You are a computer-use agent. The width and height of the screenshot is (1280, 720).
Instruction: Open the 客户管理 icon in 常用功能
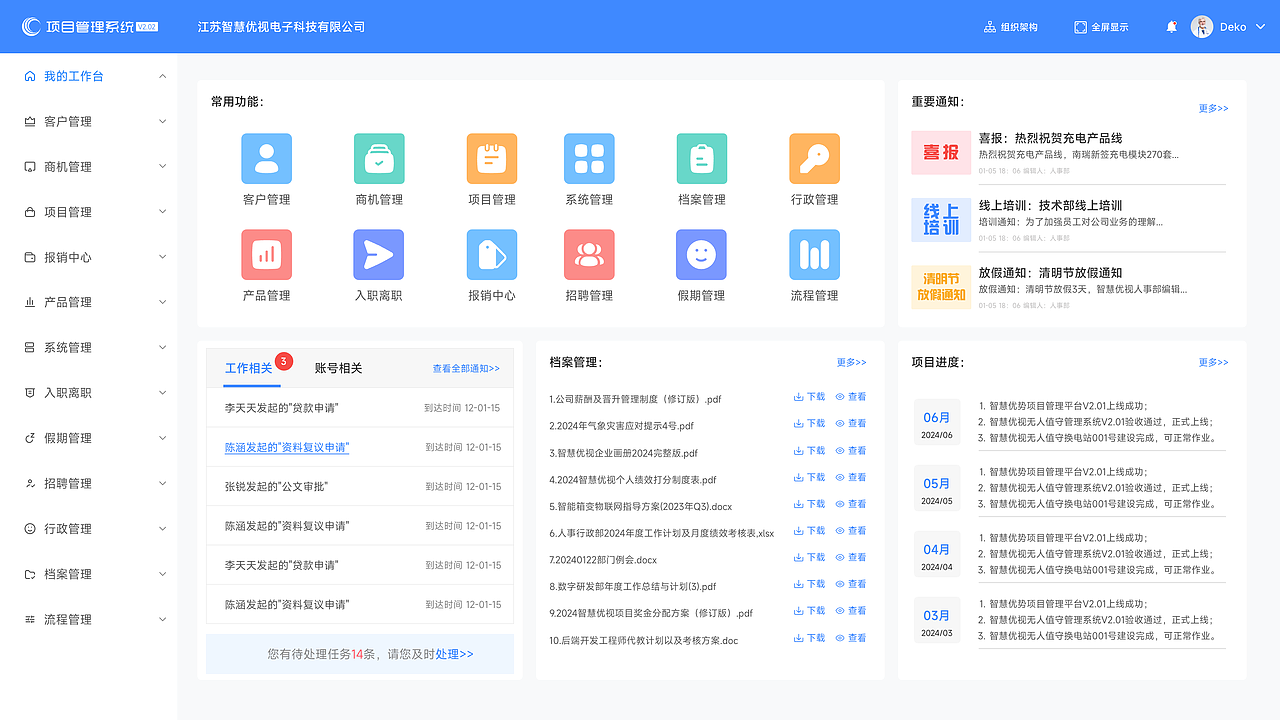point(266,158)
